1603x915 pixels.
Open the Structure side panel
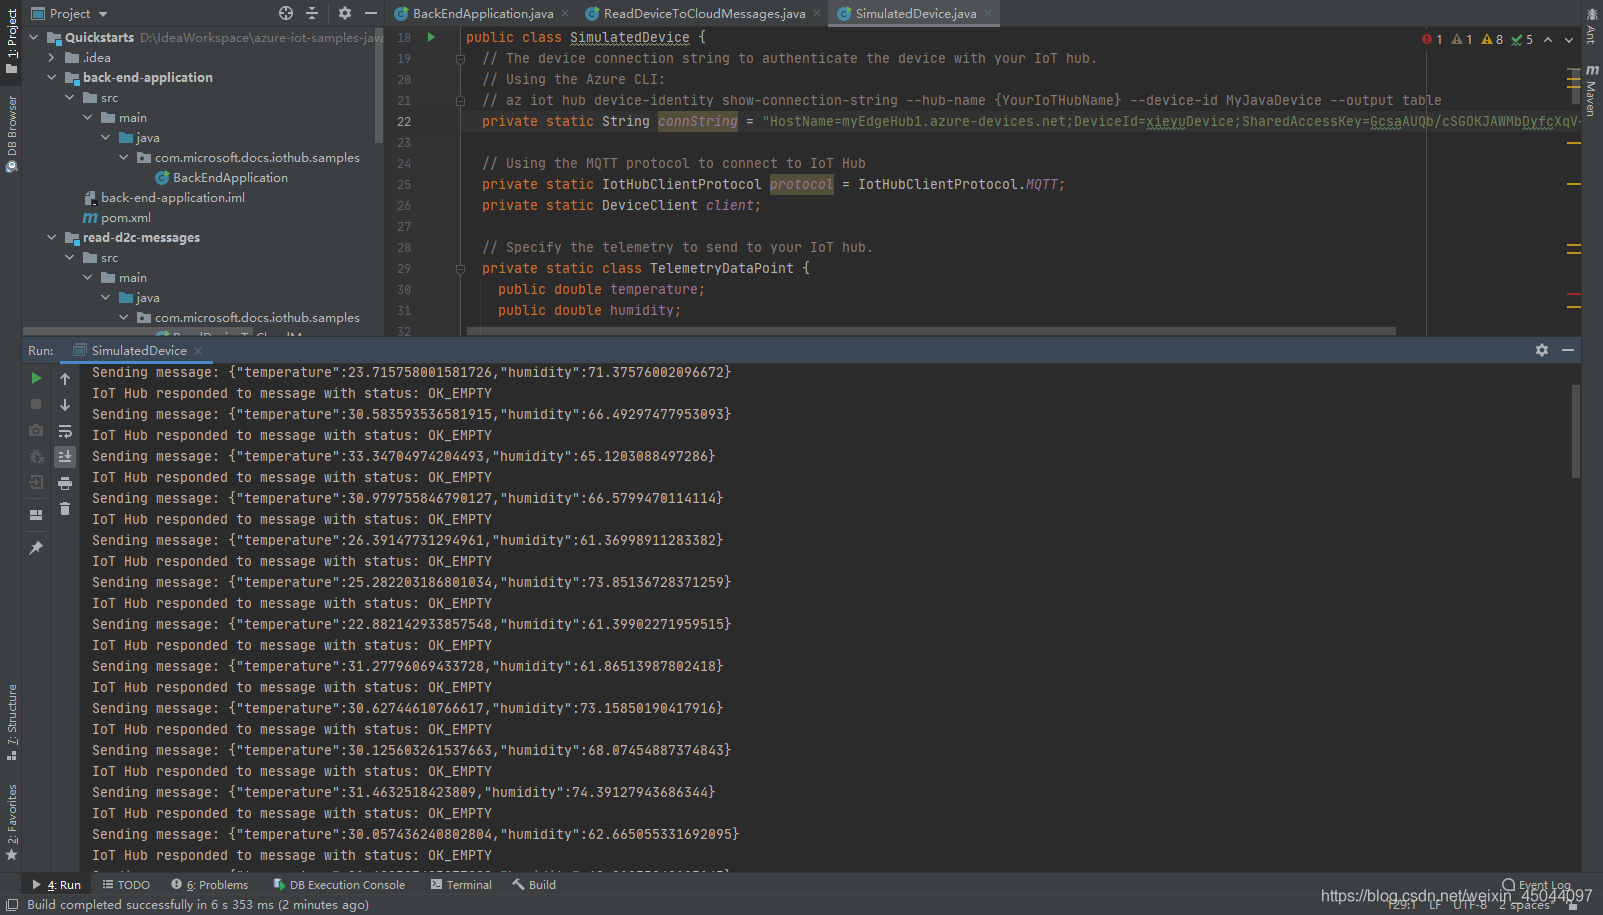pos(11,722)
